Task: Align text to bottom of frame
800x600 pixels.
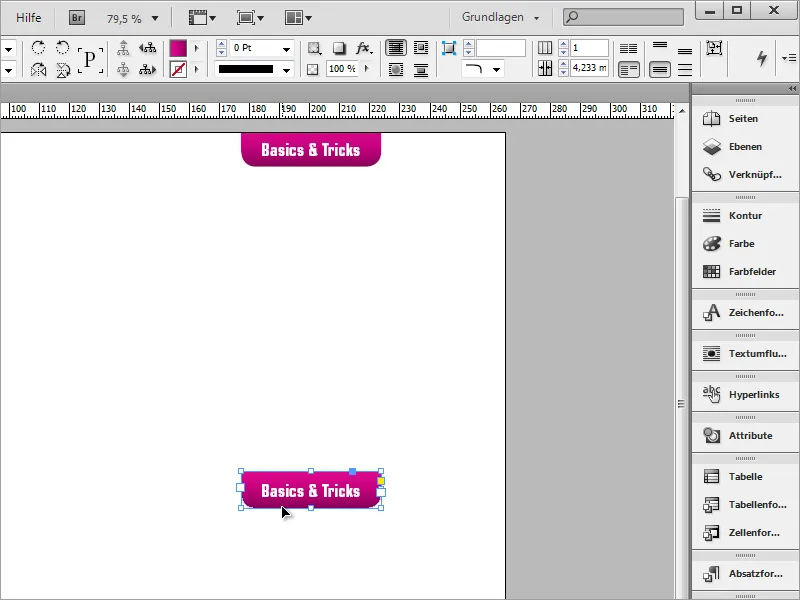Action: [x=685, y=51]
